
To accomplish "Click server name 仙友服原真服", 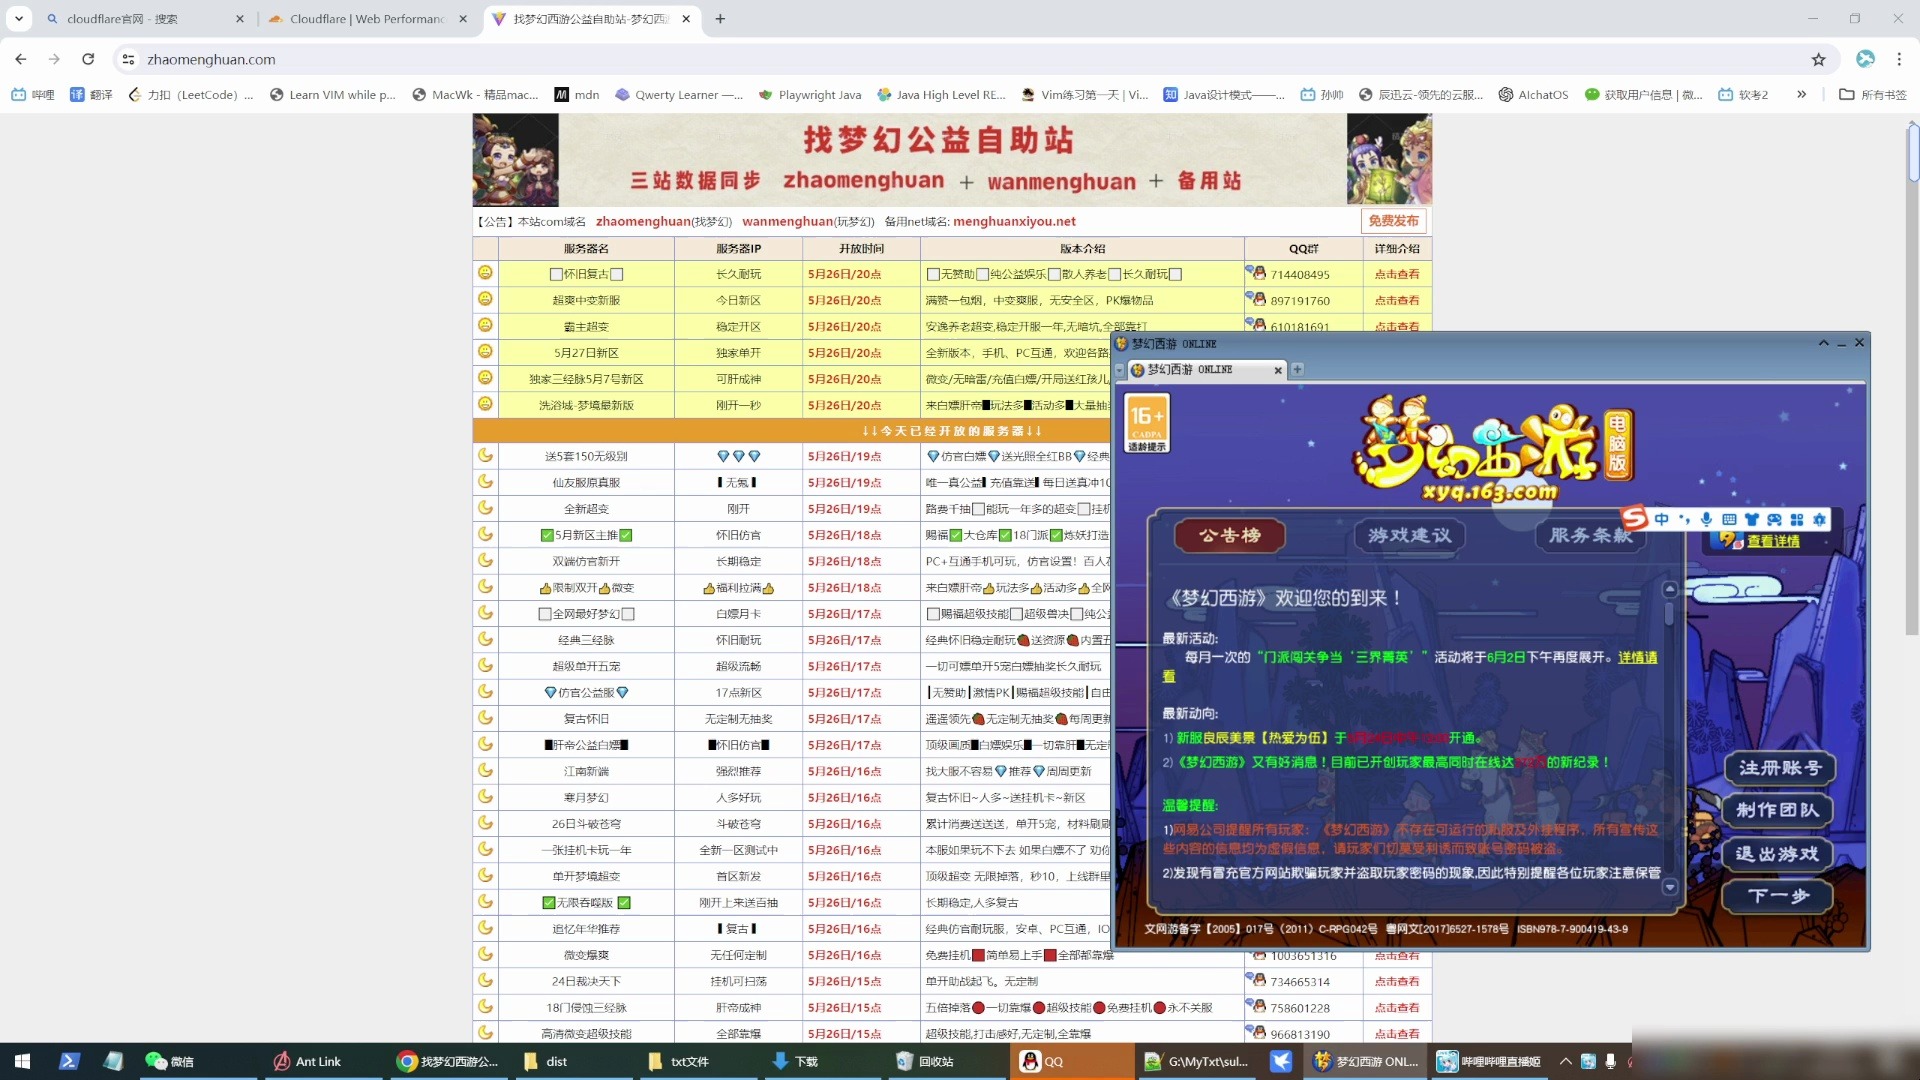I will tap(586, 483).
